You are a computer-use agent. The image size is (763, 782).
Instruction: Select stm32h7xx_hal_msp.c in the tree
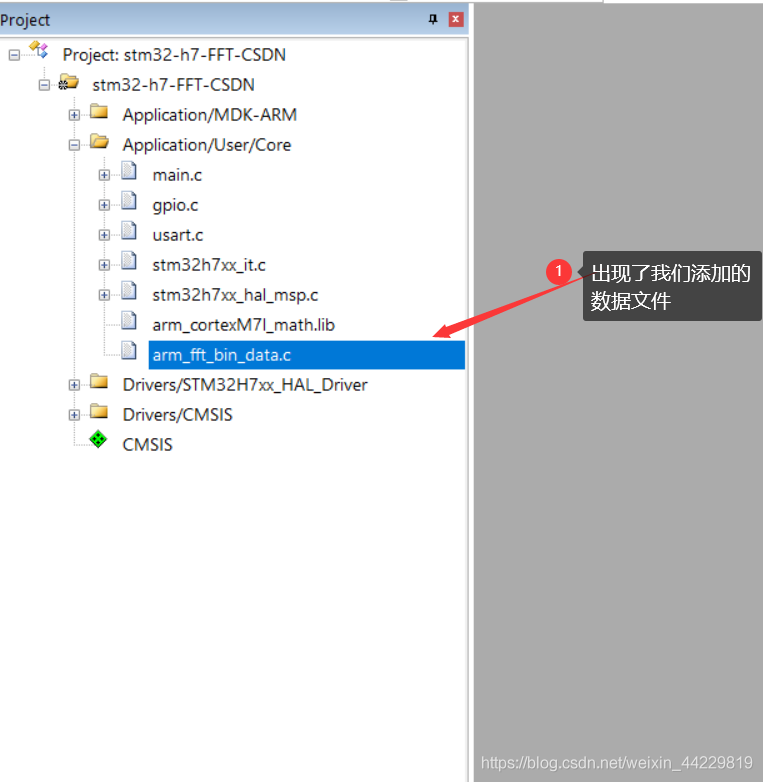pyautogui.click(x=235, y=295)
